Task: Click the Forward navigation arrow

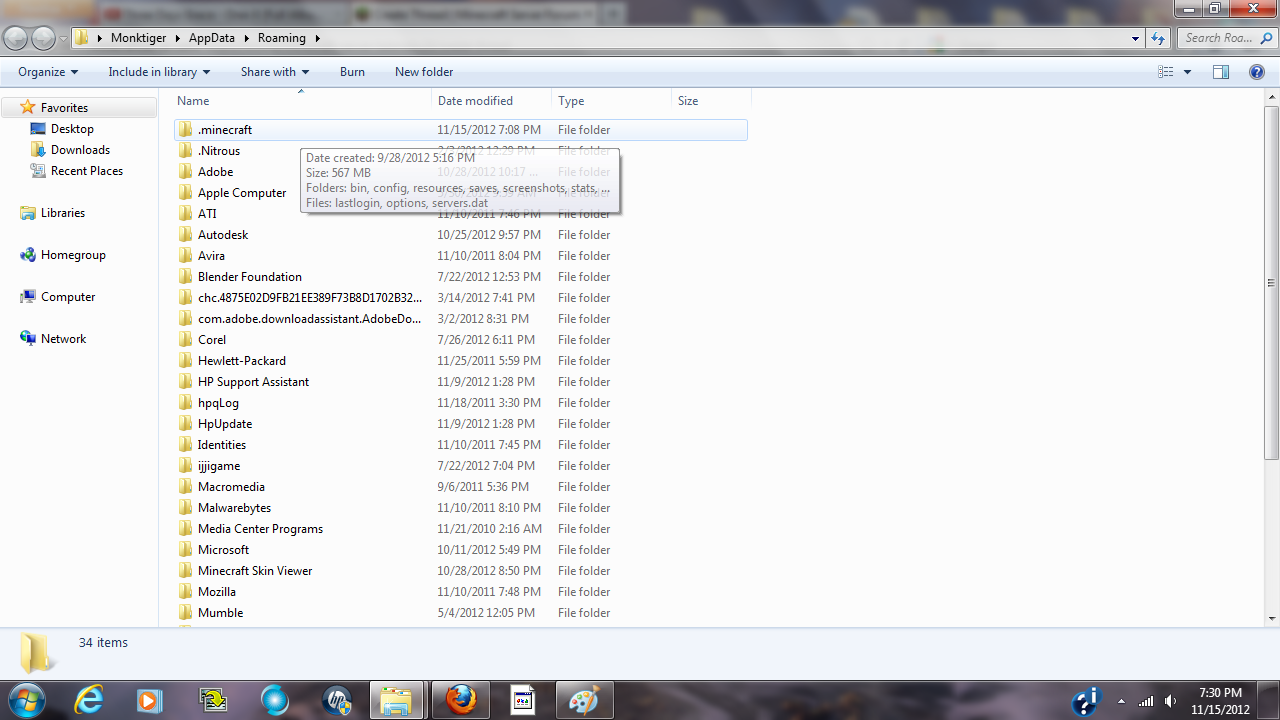Action: click(44, 38)
